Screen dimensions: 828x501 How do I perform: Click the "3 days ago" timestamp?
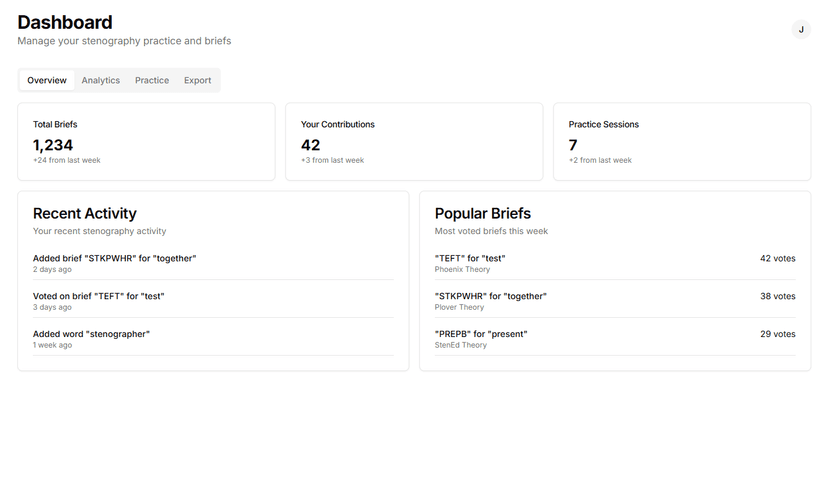click(x=52, y=307)
